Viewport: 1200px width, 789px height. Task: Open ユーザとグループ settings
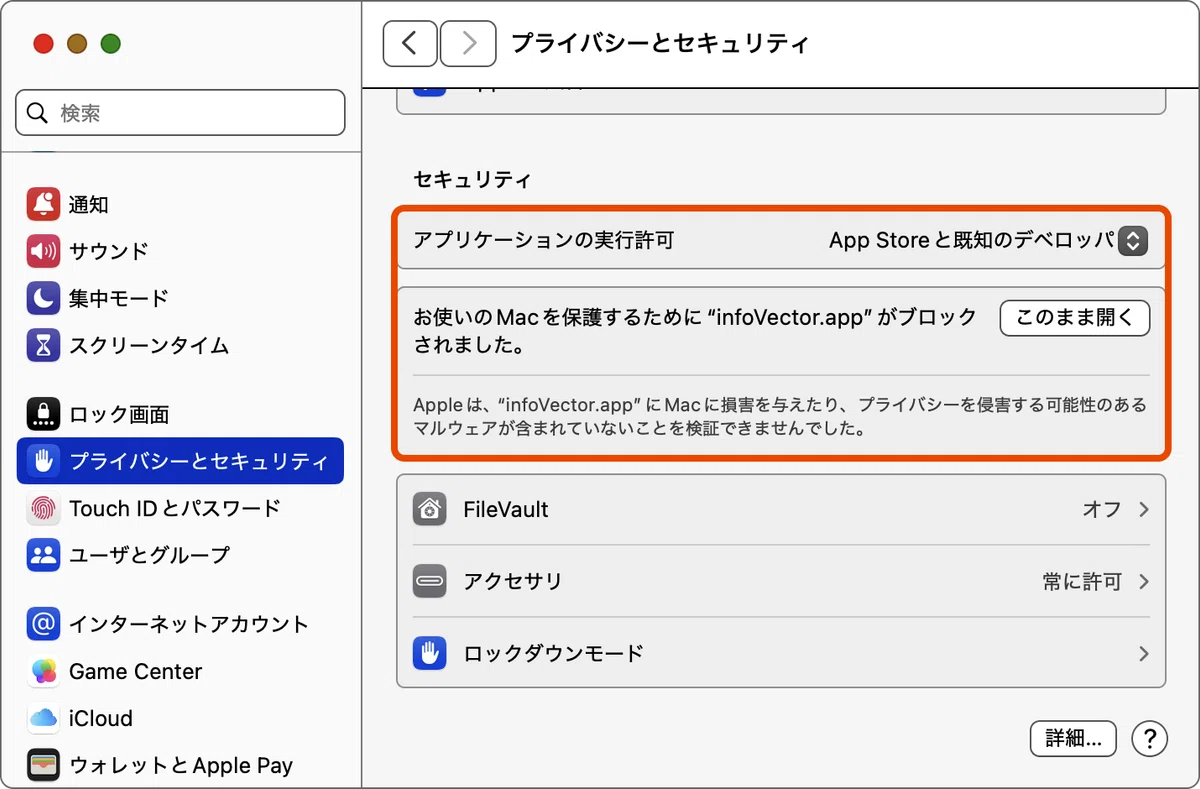[180, 555]
